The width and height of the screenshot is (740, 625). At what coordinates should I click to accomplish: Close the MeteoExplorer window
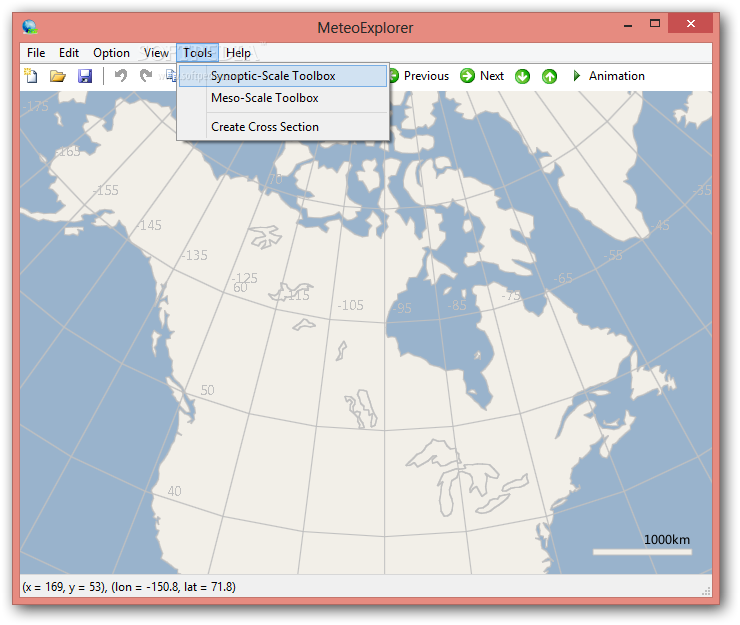tap(690, 24)
